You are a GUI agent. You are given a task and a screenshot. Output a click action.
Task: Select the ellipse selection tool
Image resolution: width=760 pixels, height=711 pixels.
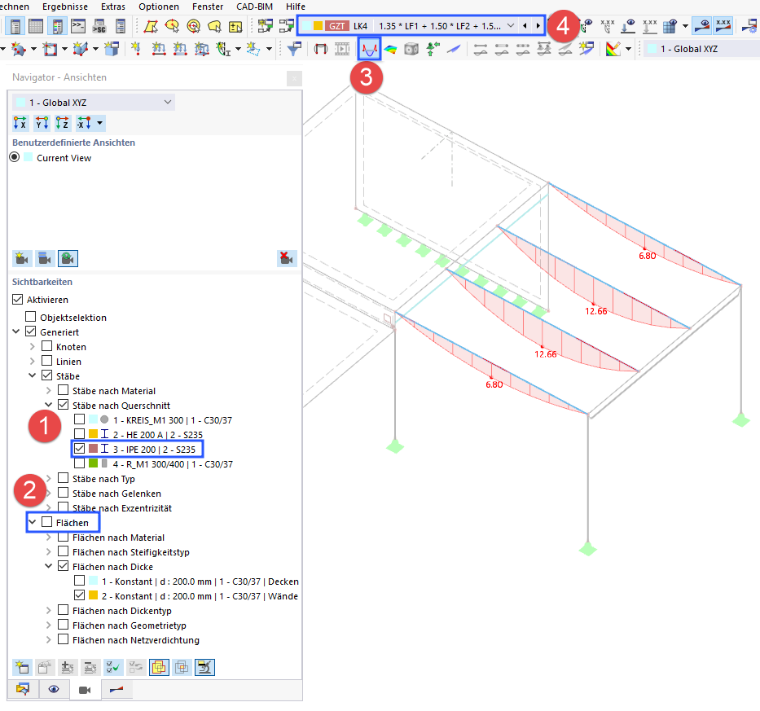click(x=172, y=26)
